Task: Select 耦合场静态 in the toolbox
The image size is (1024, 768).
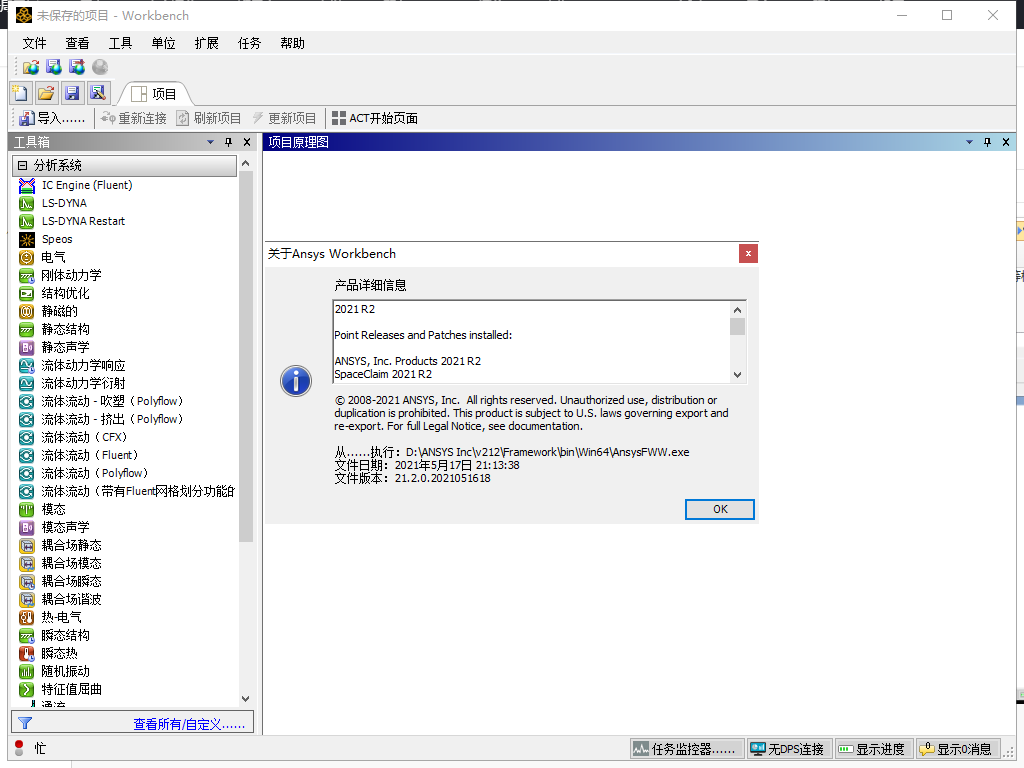Action: tap(71, 545)
